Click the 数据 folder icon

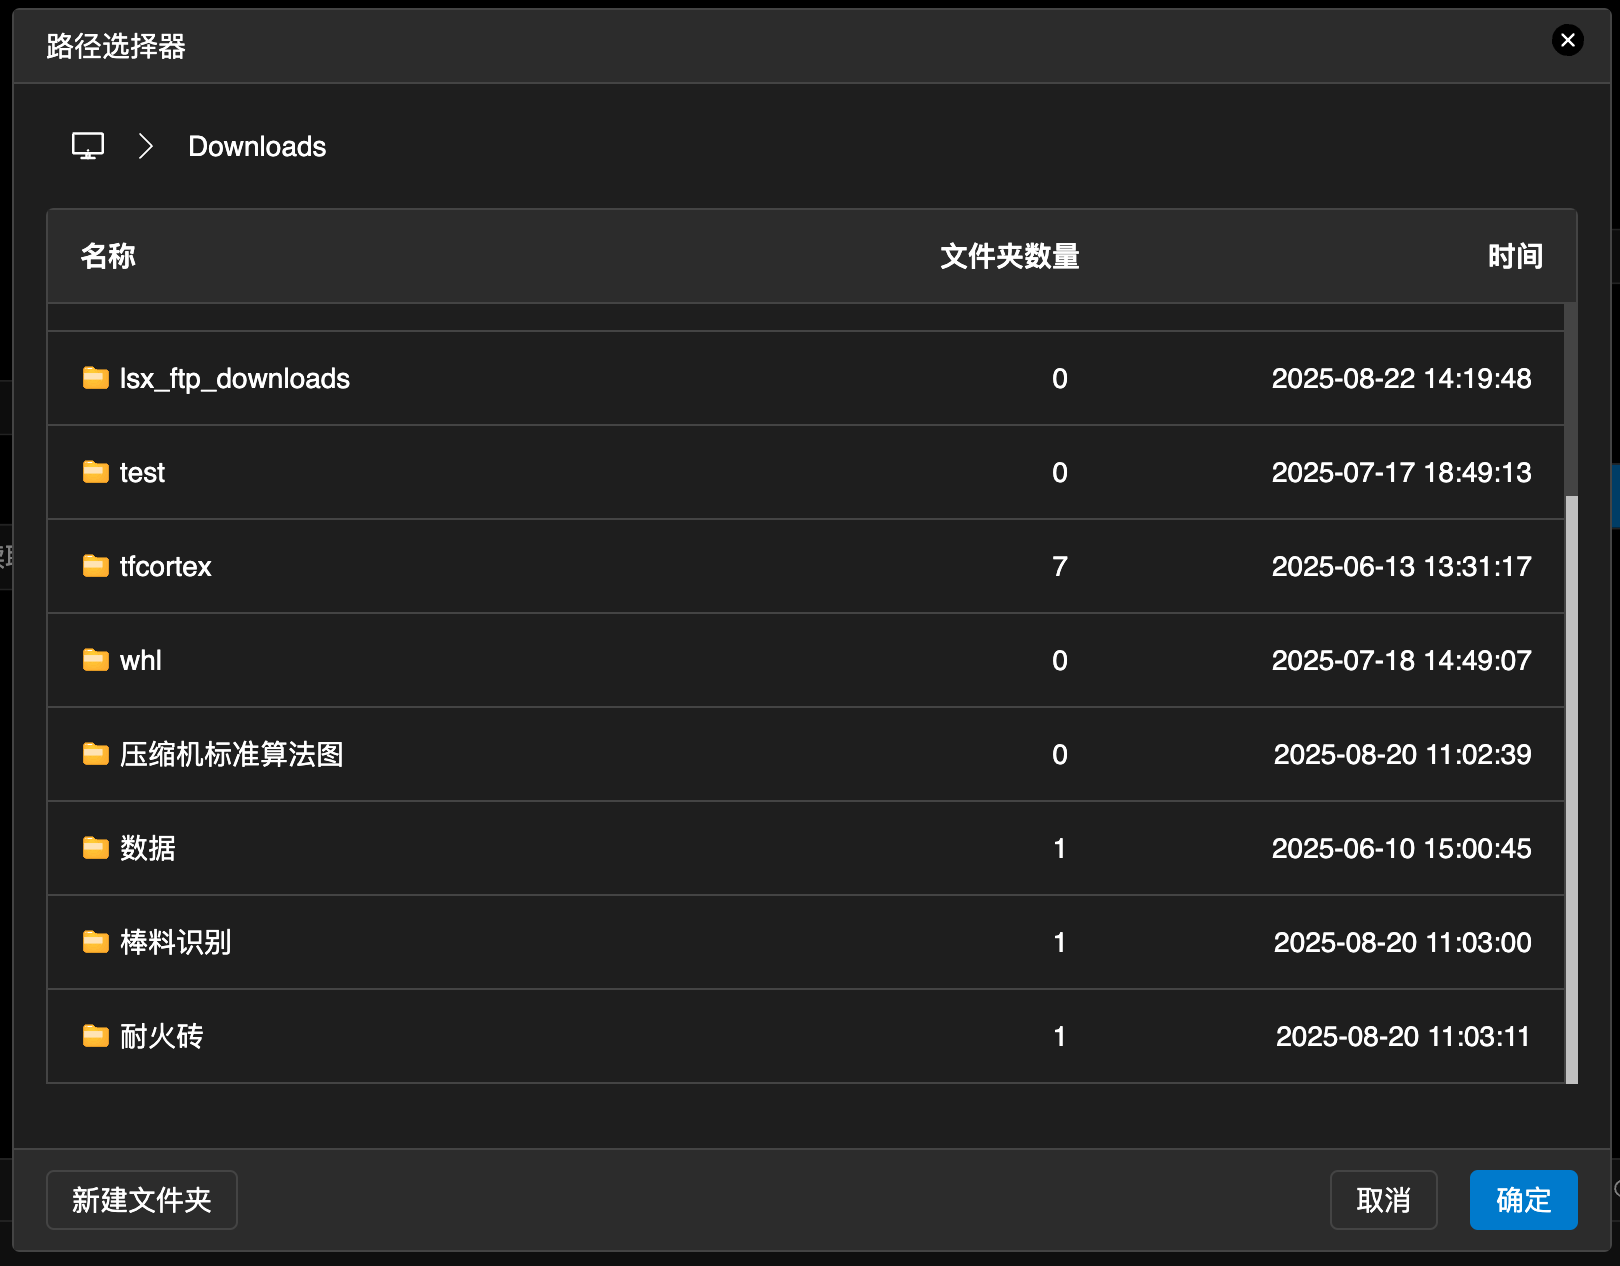pyautogui.click(x=96, y=848)
